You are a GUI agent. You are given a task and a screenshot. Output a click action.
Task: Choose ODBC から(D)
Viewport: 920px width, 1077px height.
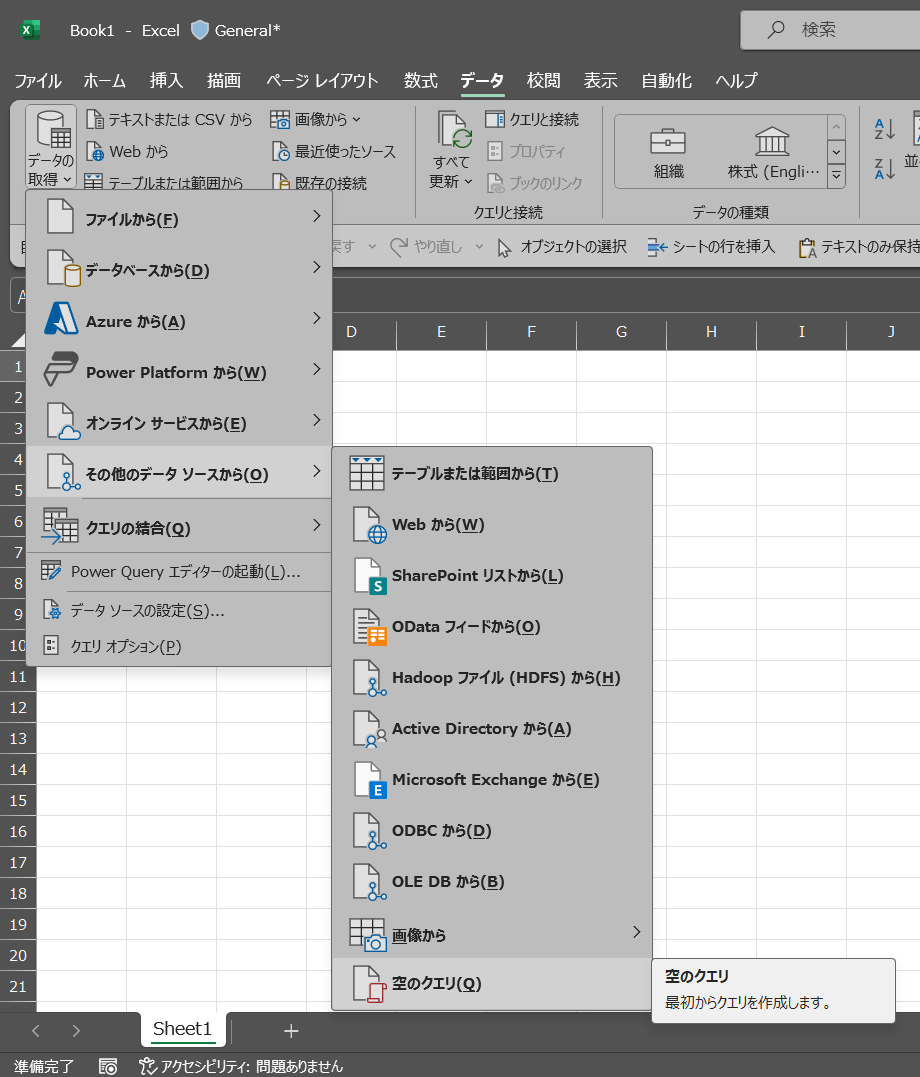coord(492,830)
